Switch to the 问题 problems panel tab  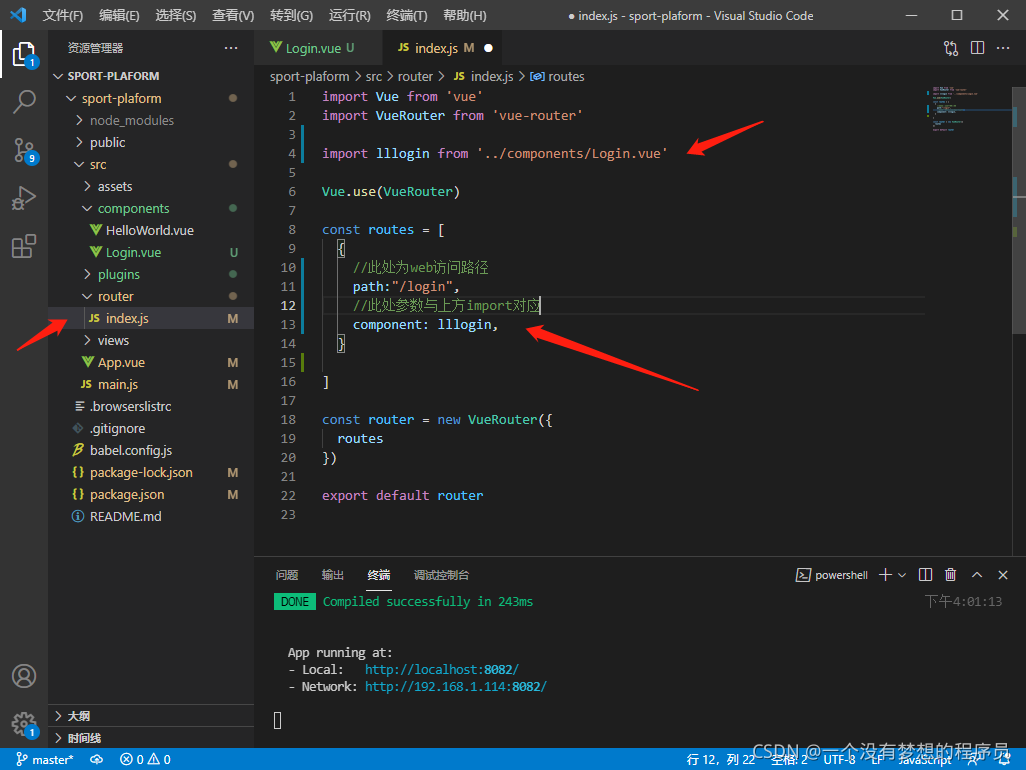287,574
